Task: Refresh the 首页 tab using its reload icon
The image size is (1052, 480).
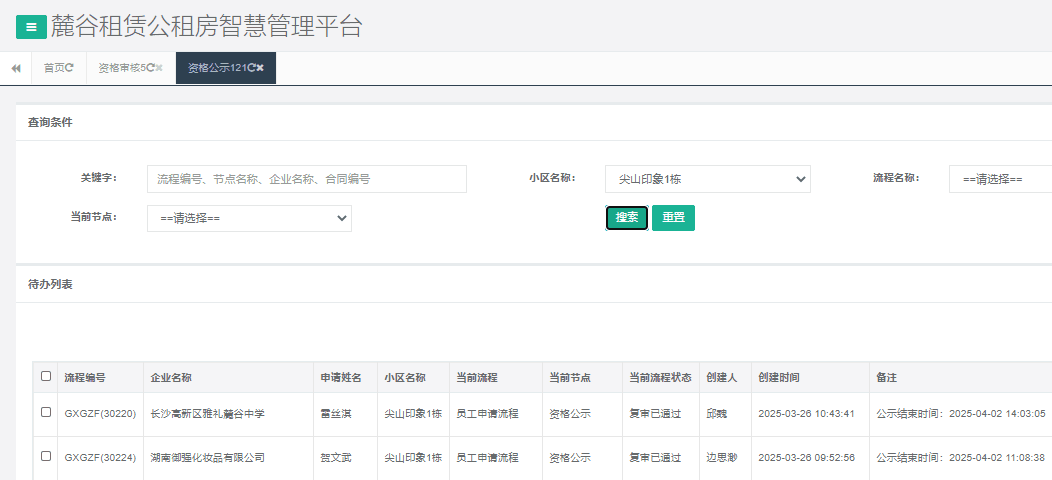Action: 69,68
